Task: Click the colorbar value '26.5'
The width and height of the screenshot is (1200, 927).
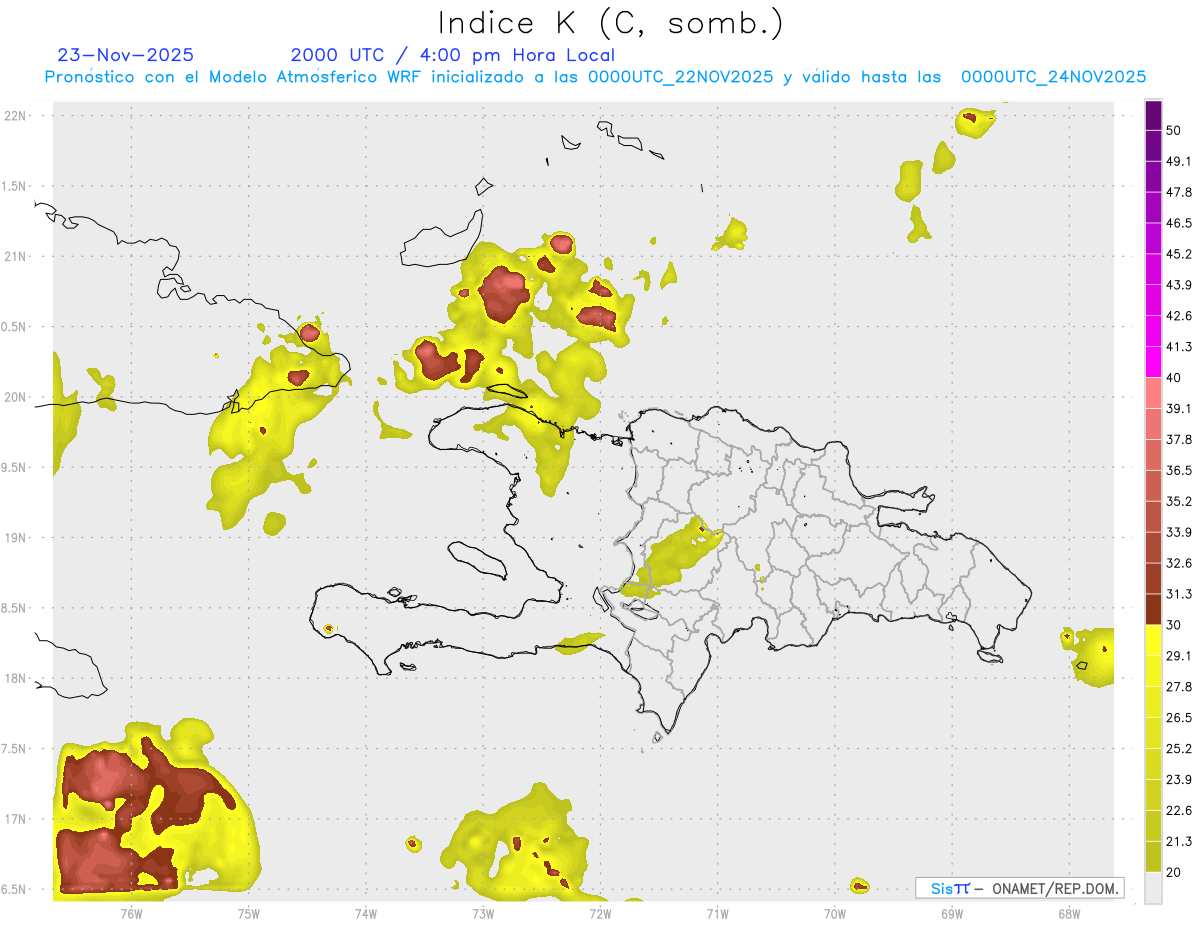Action: coord(1179,718)
